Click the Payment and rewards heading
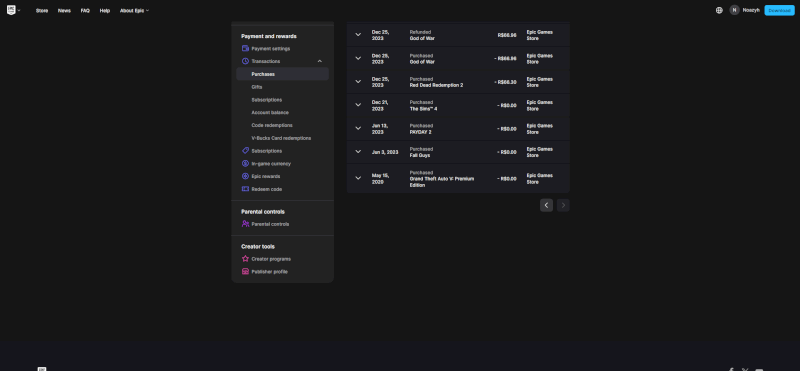 [268, 36]
